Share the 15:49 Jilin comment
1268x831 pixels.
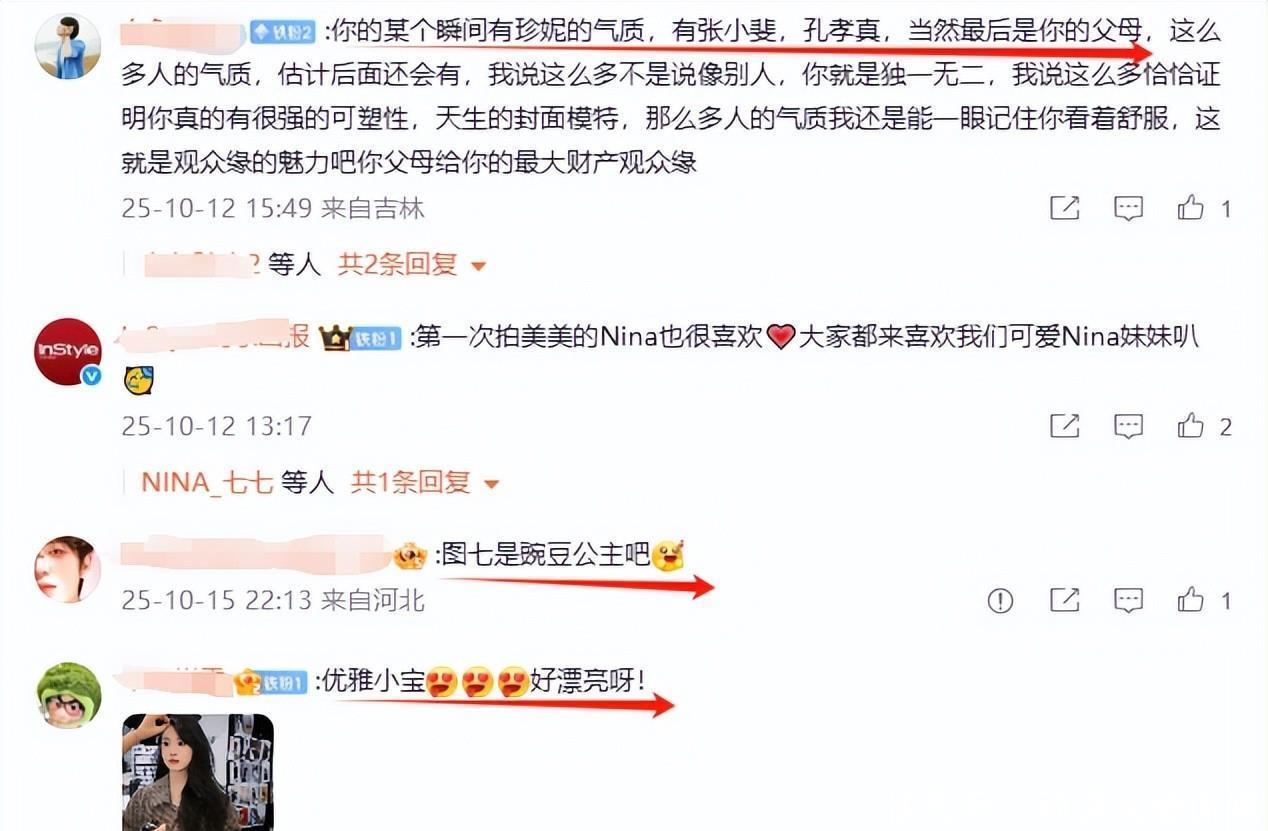tap(1065, 208)
